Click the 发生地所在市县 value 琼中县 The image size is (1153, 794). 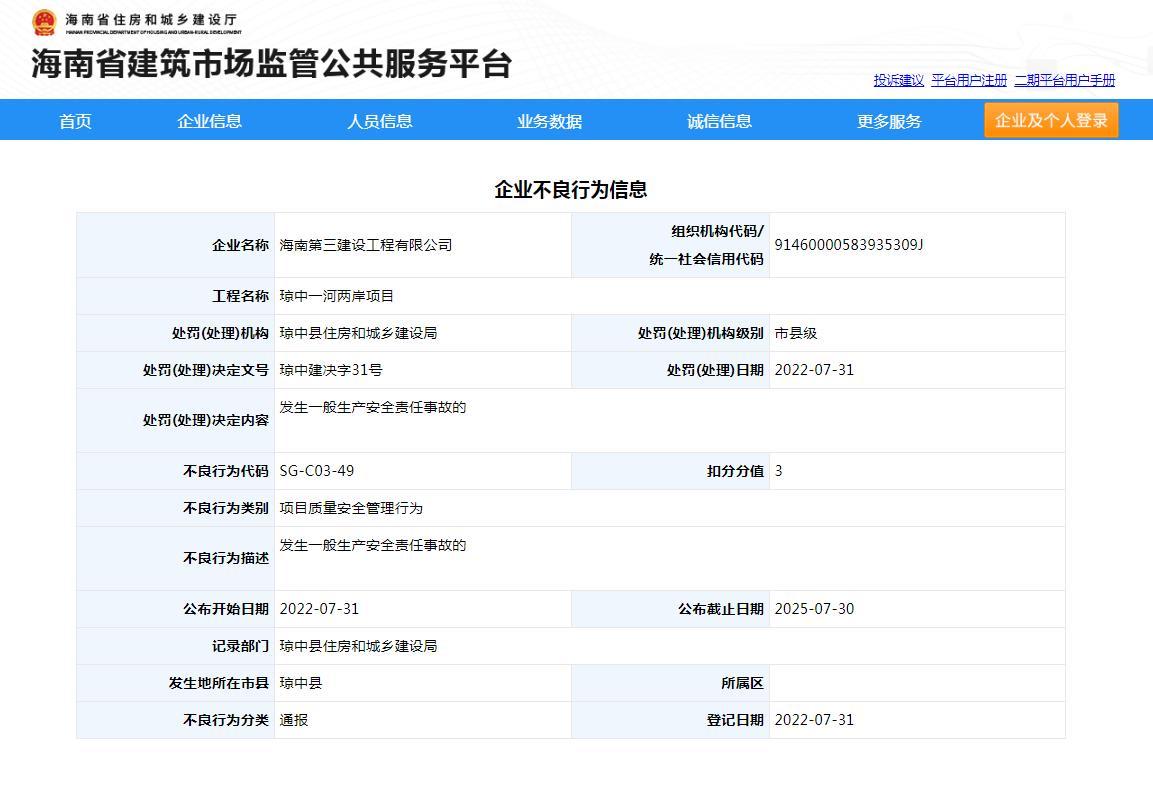pos(301,683)
